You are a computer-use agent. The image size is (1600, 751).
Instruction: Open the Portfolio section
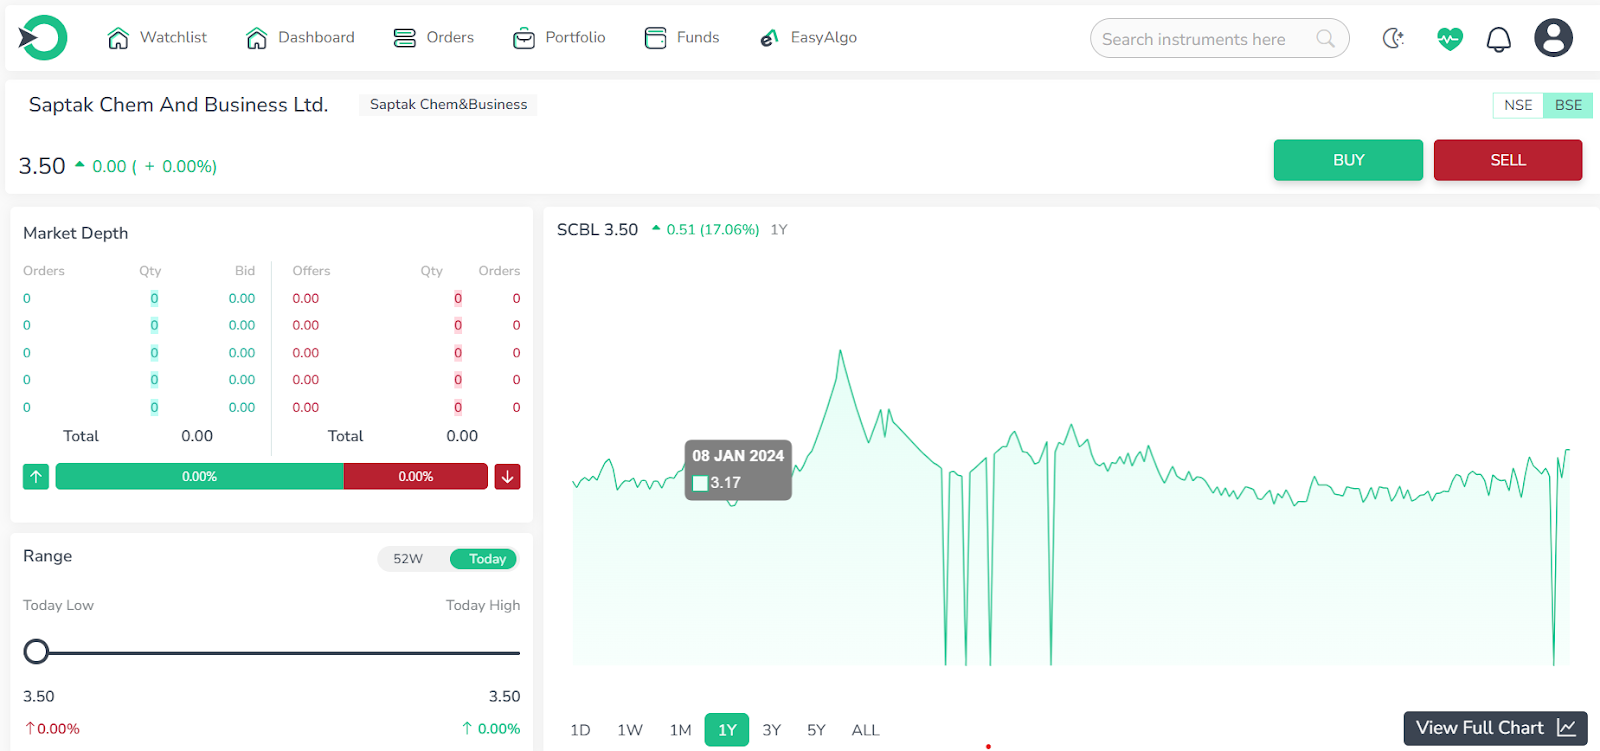(559, 38)
